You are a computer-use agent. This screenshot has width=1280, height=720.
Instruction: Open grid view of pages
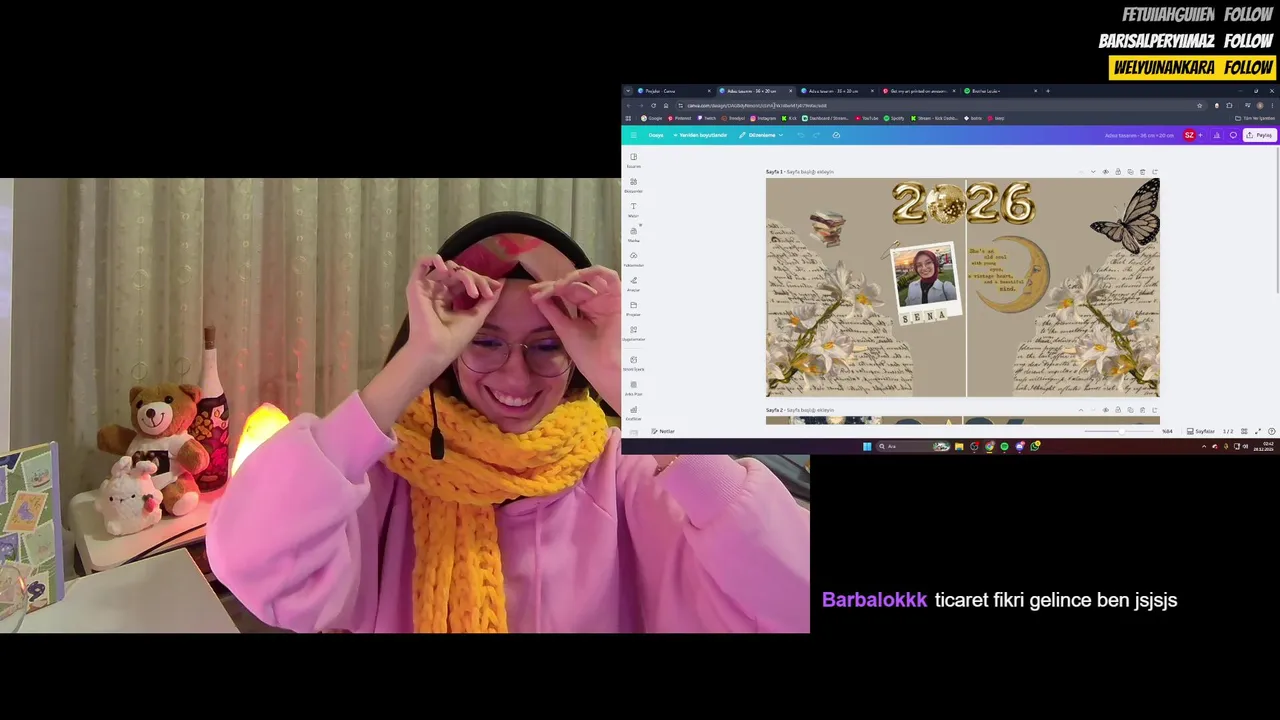point(1244,431)
